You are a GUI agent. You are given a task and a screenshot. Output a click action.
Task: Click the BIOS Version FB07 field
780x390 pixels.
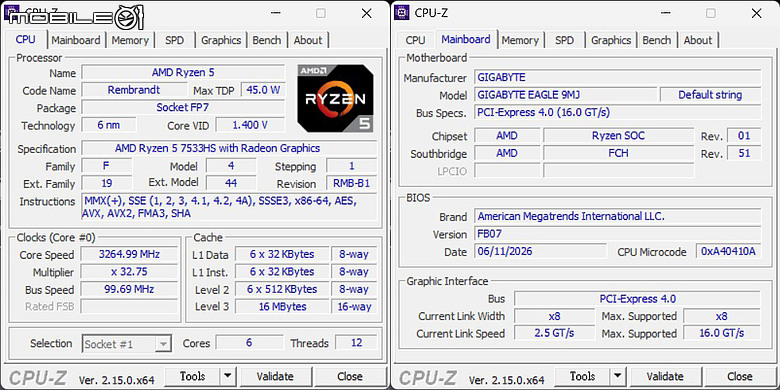point(617,234)
